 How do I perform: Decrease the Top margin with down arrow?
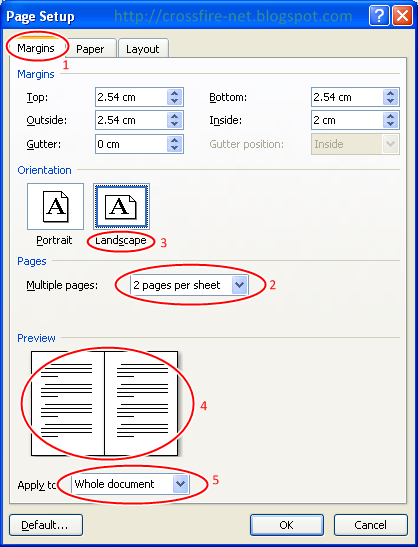tap(174, 101)
